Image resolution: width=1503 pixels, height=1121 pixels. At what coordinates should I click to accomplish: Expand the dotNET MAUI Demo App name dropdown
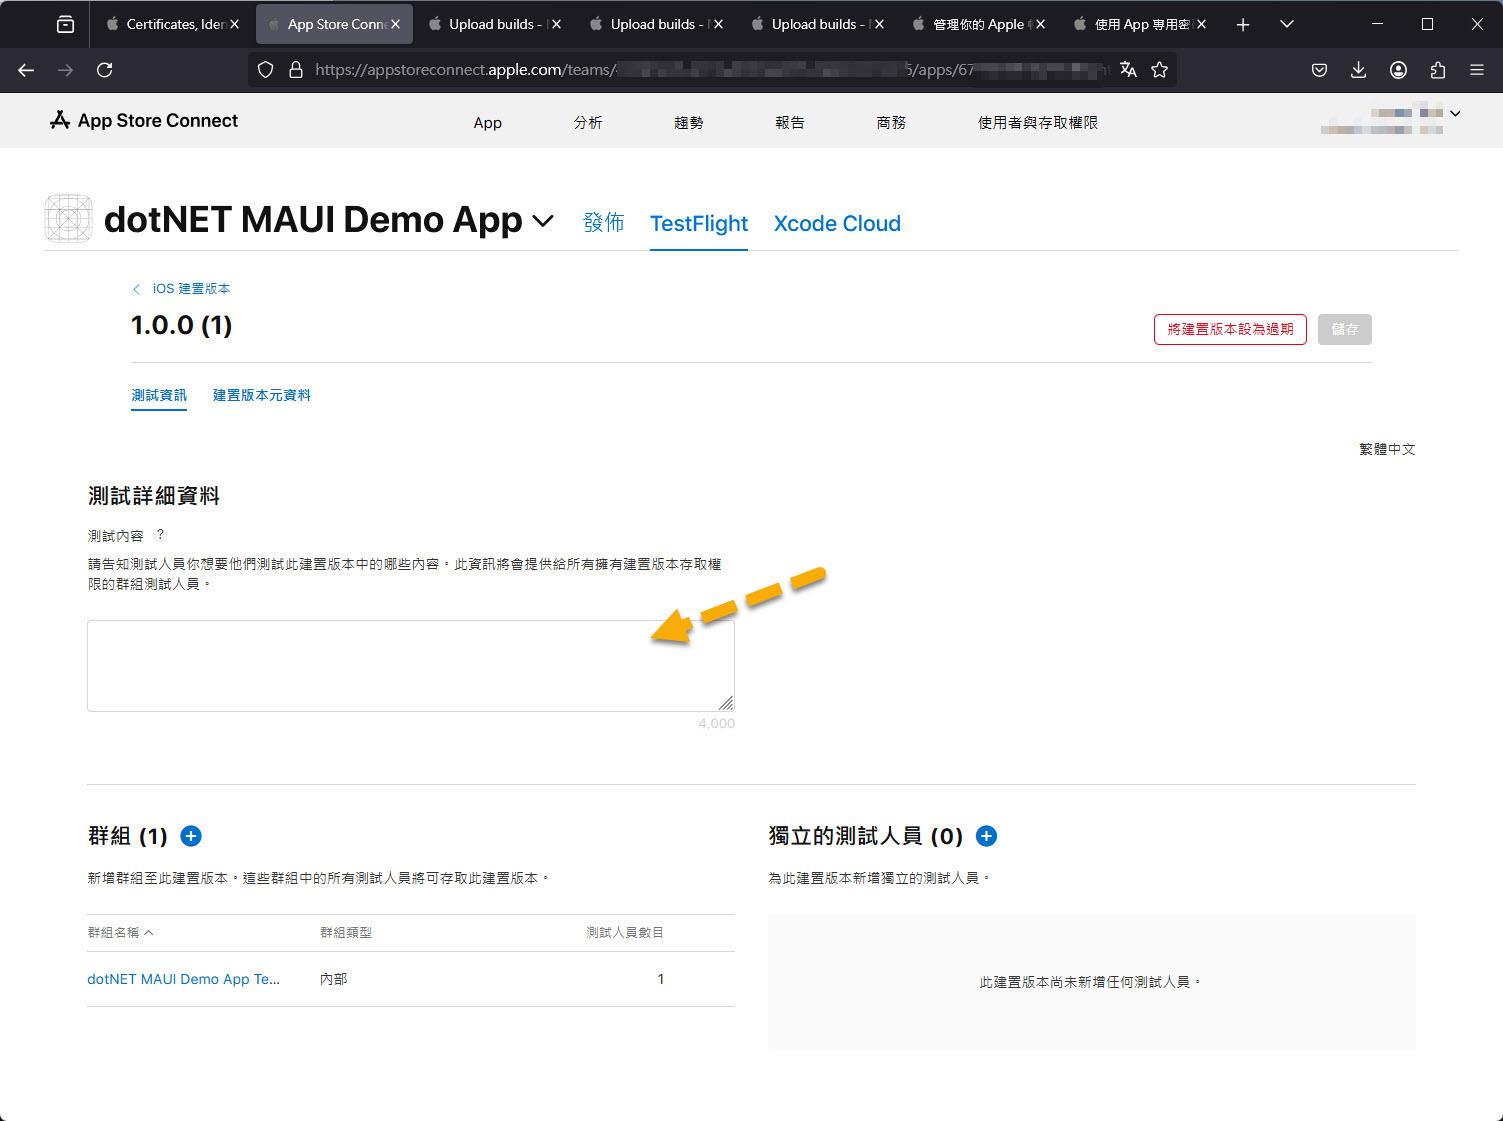coord(543,221)
